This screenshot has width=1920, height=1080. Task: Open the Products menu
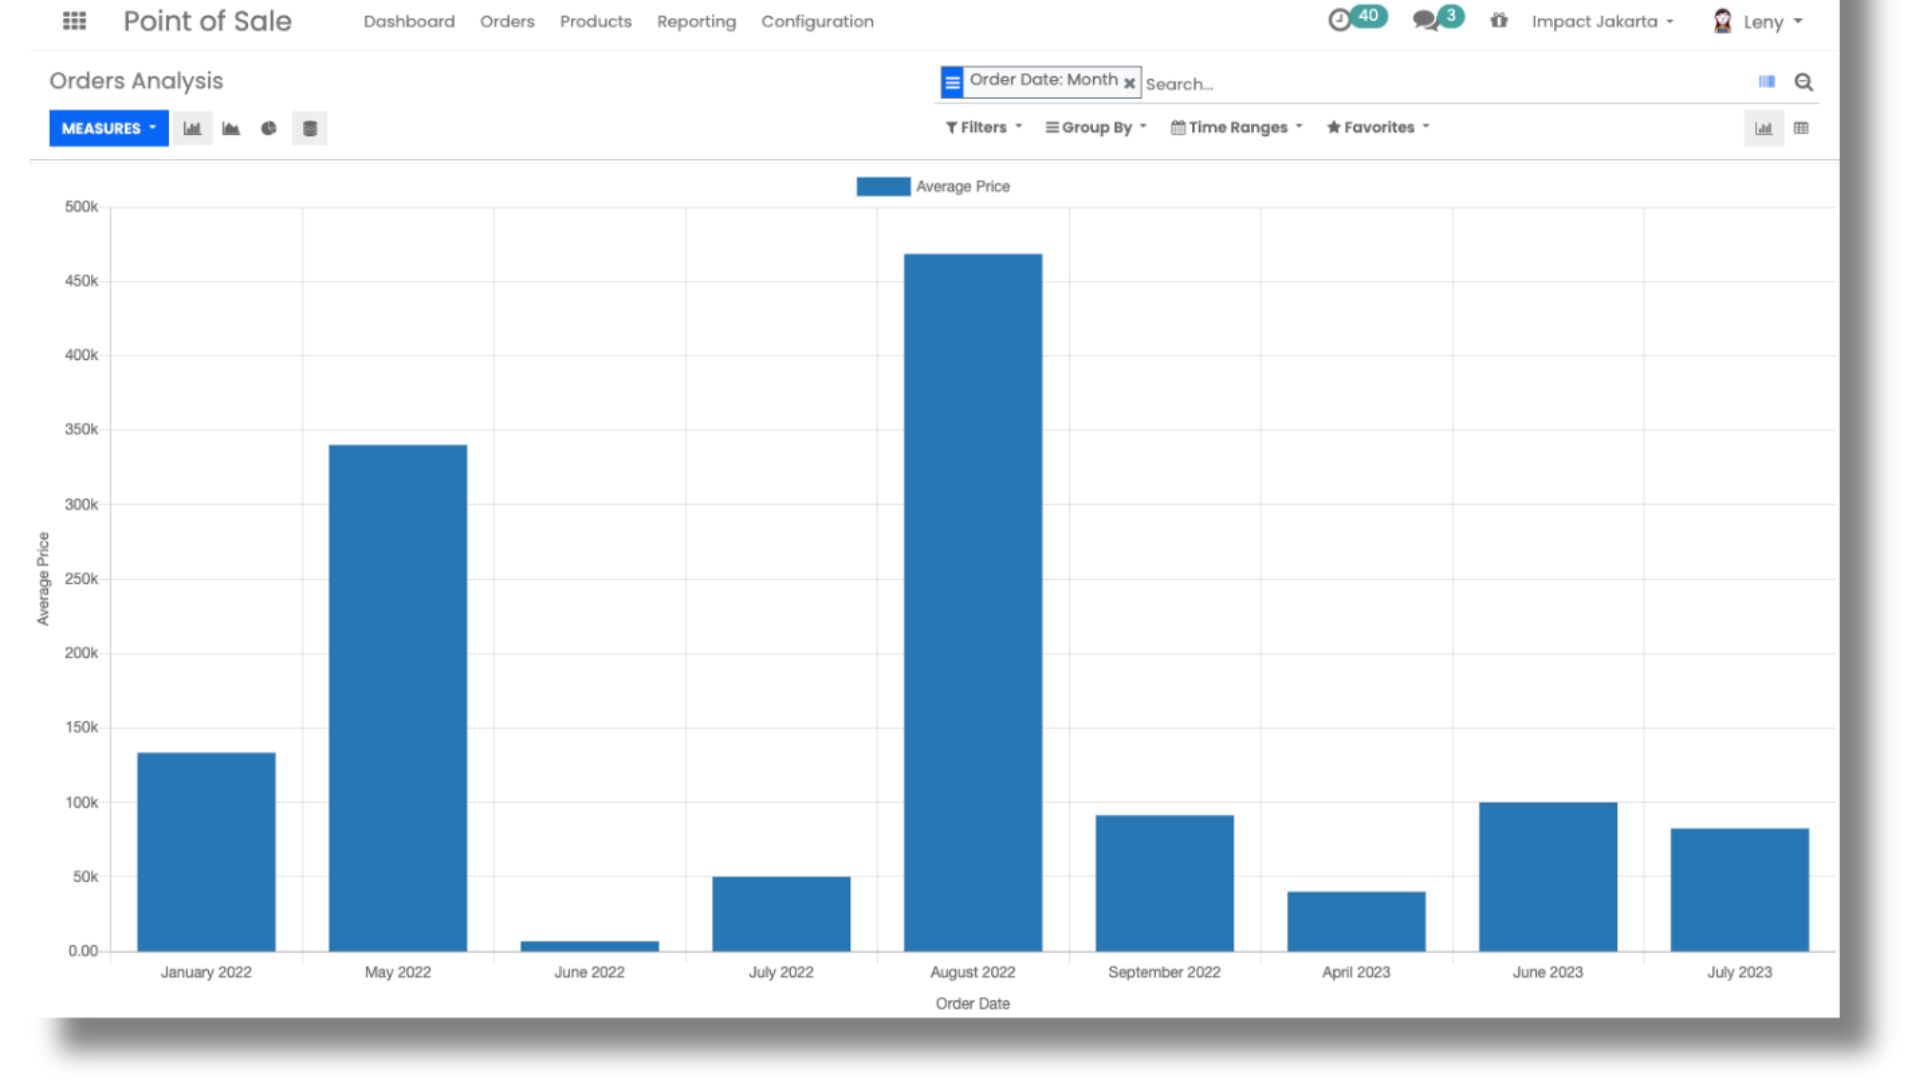[596, 21]
